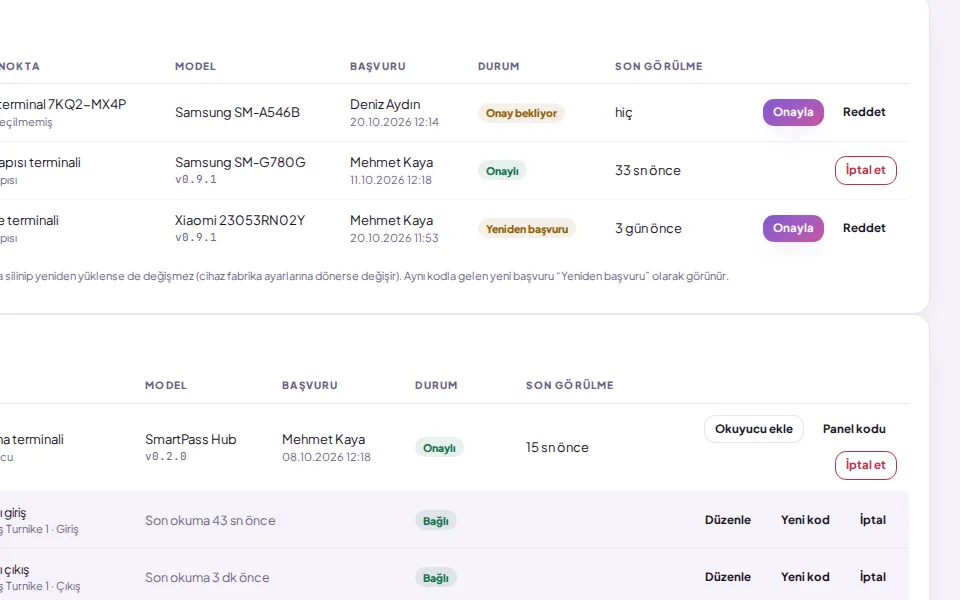Click the upper table's SON GÖRÜLME header
The image size is (960, 600).
coord(659,66)
